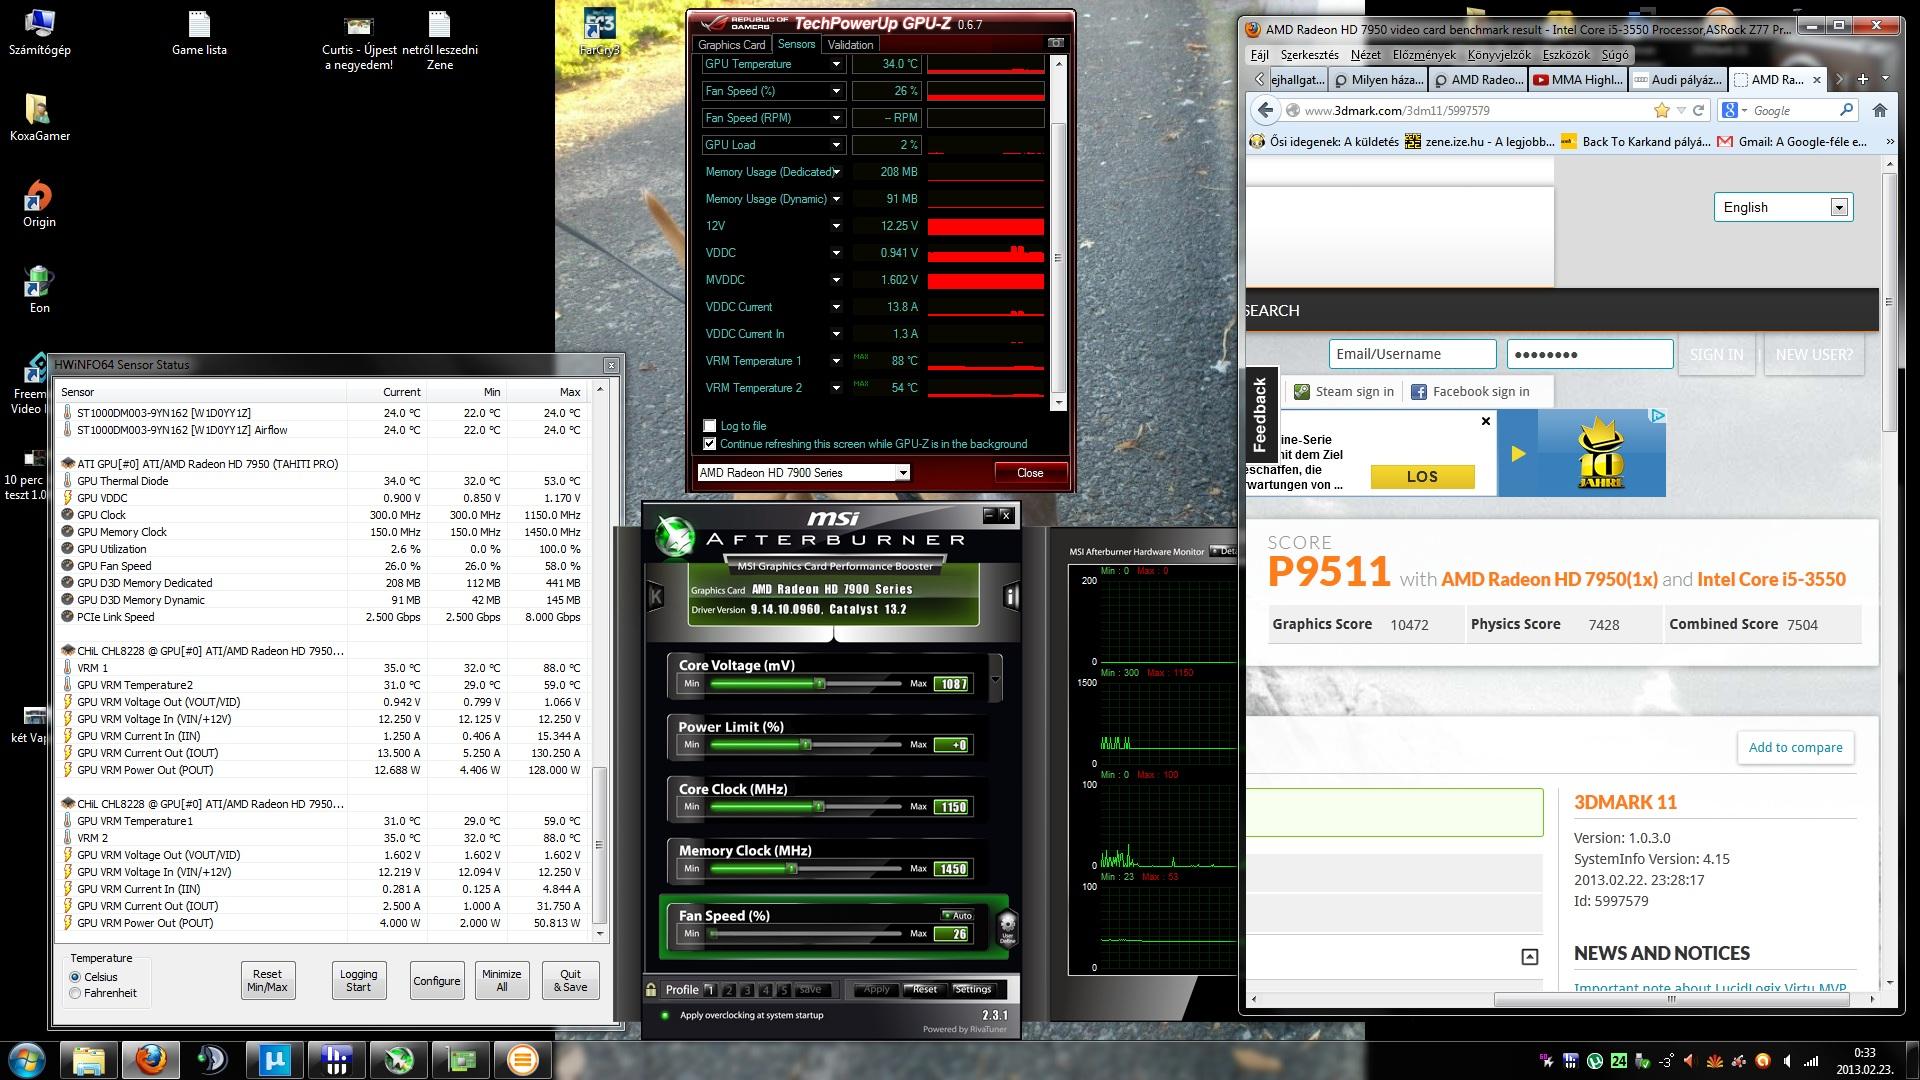This screenshot has width=1920, height=1080.
Task: Open the Számítógép desktop icon
Action: click(x=39, y=32)
